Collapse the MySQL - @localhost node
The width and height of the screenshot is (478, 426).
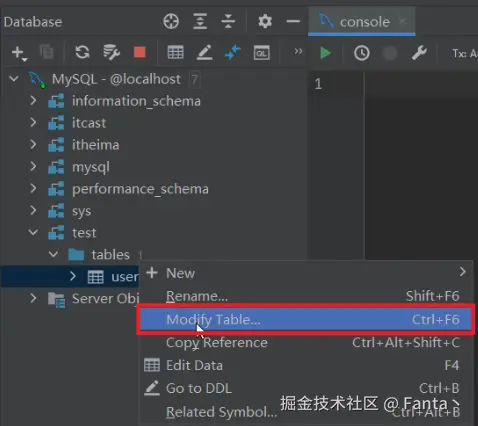pos(14,79)
